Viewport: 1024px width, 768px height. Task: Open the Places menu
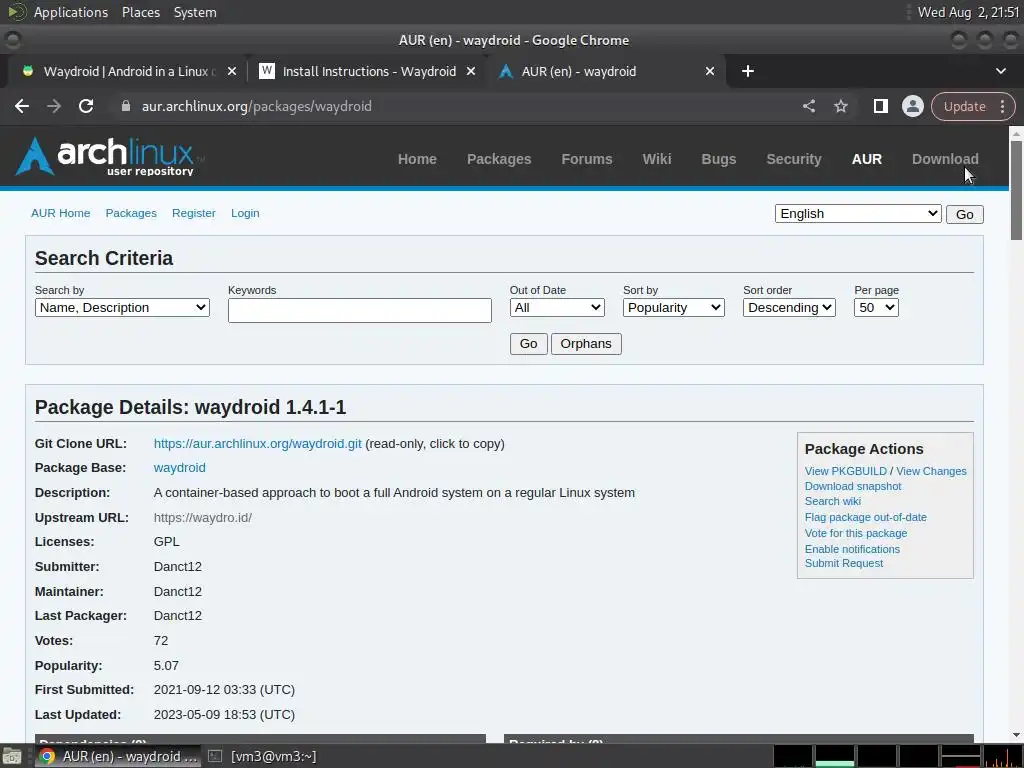140,12
